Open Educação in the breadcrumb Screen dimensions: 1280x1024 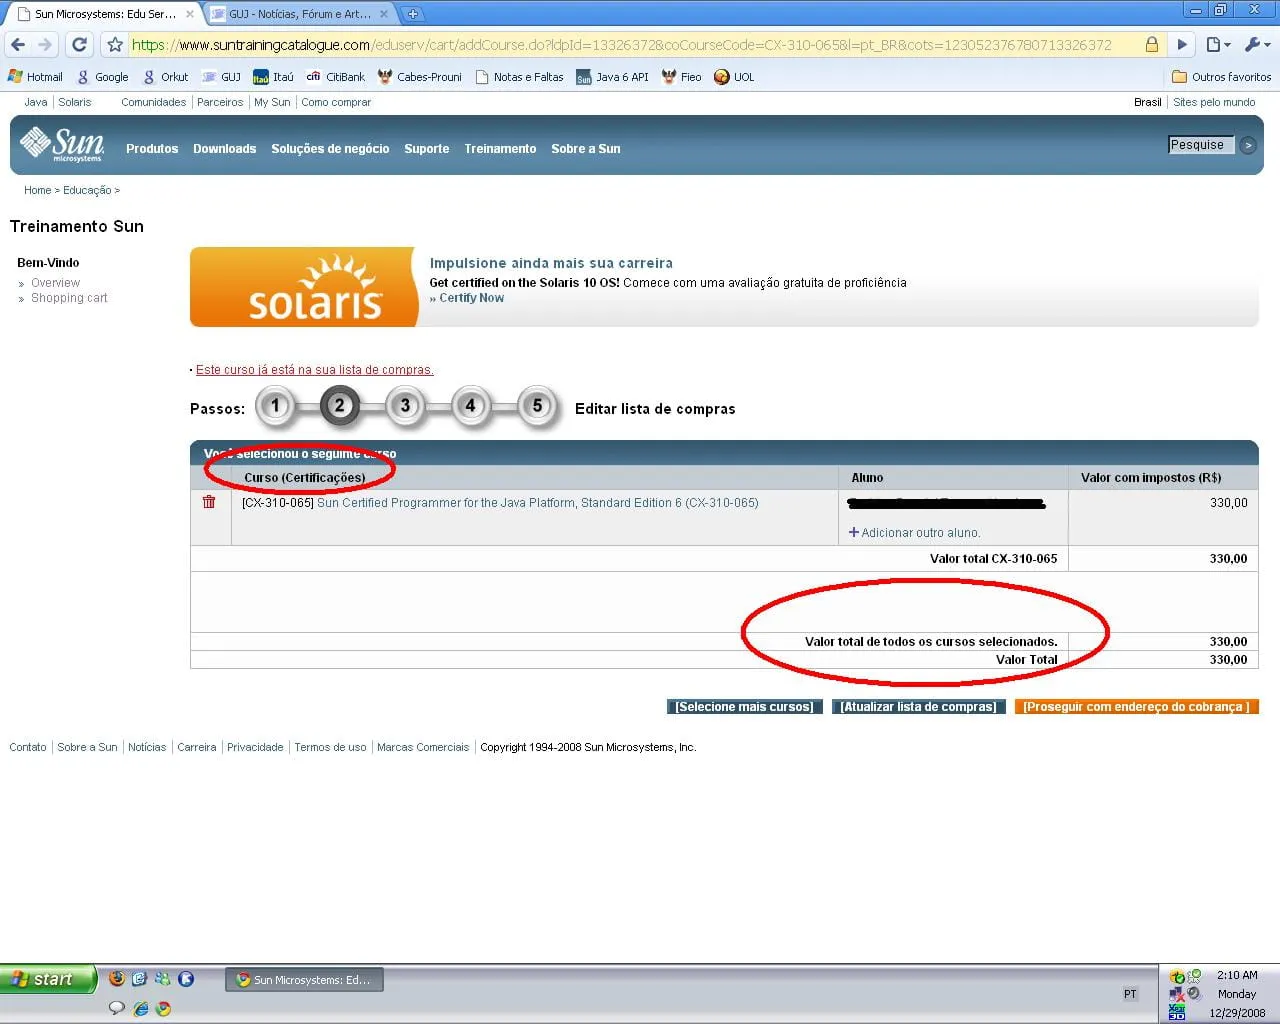(x=87, y=190)
